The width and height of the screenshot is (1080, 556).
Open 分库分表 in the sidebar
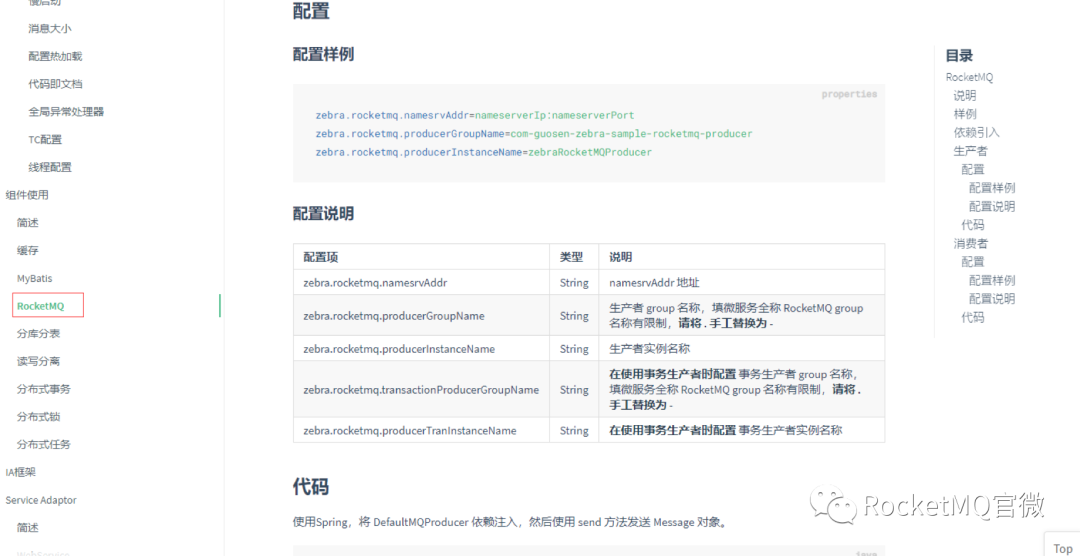[x=39, y=333]
